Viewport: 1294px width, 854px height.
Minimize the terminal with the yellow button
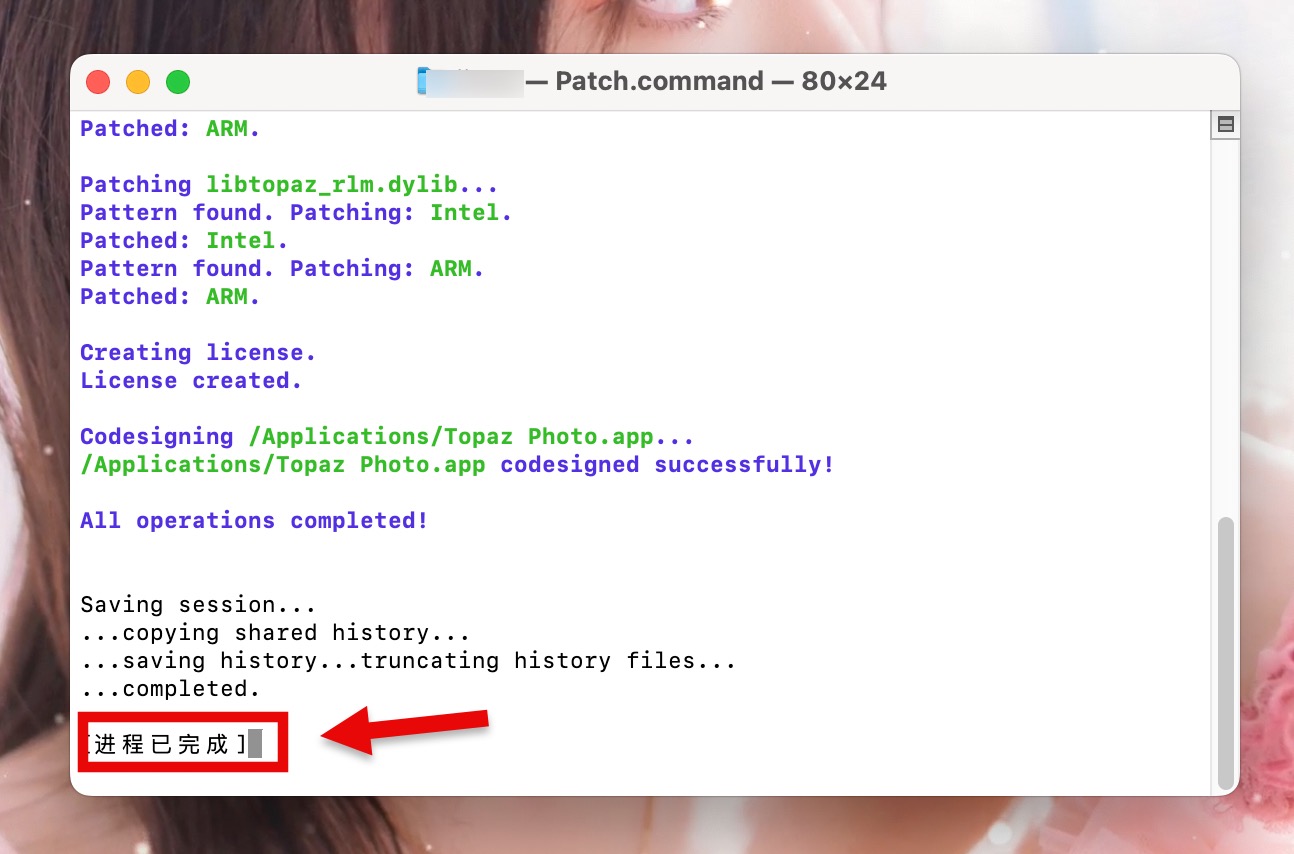138,82
